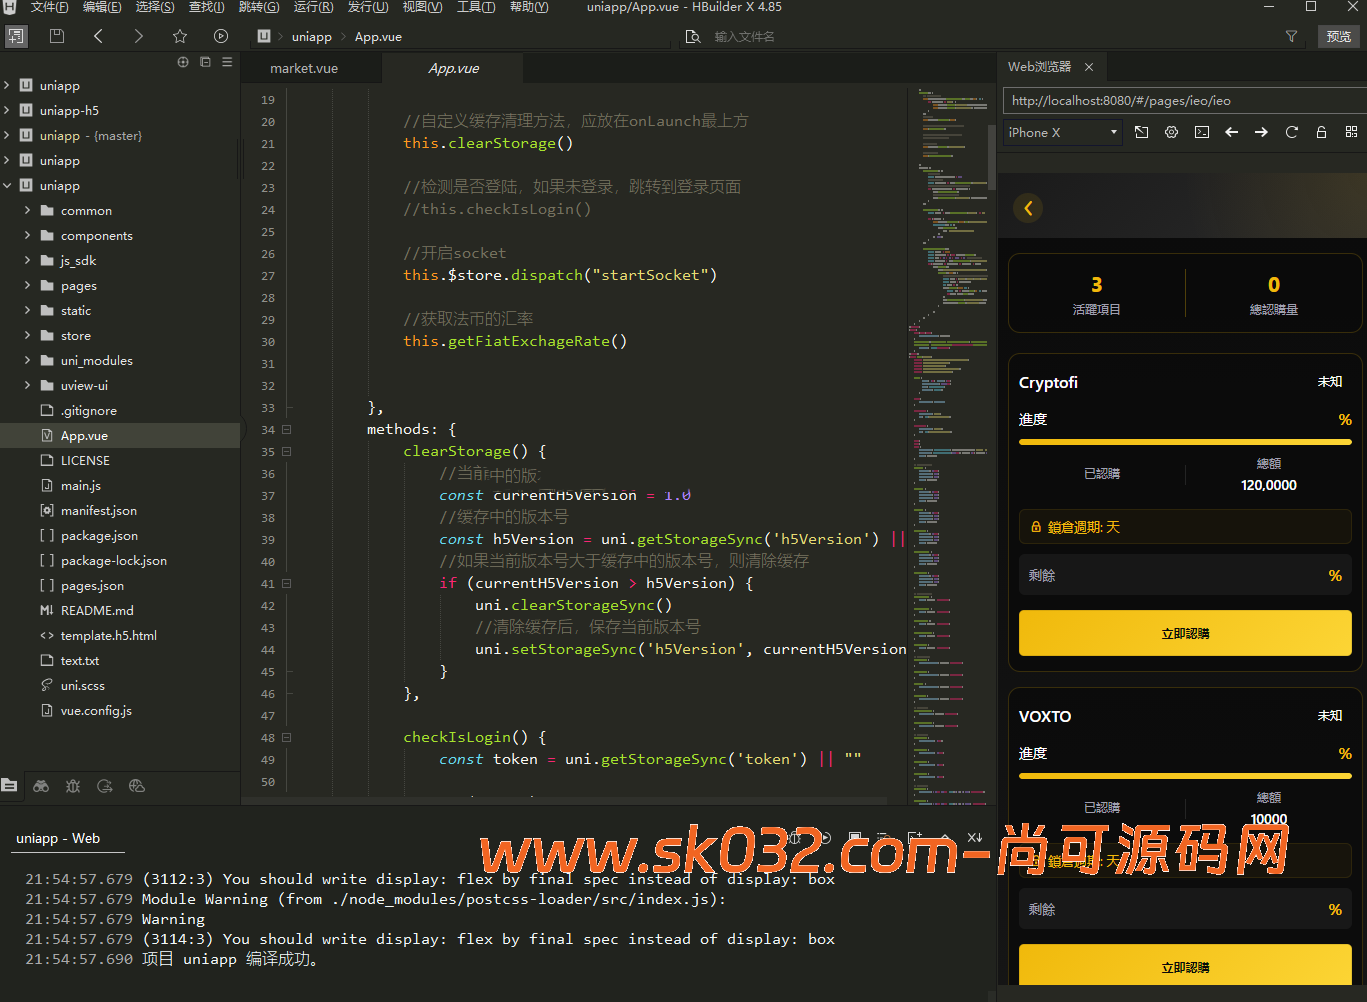This screenshot has height=1002, width=1367.
Task: Toggle code fold at line 34 methods
Action: point(287,430)
